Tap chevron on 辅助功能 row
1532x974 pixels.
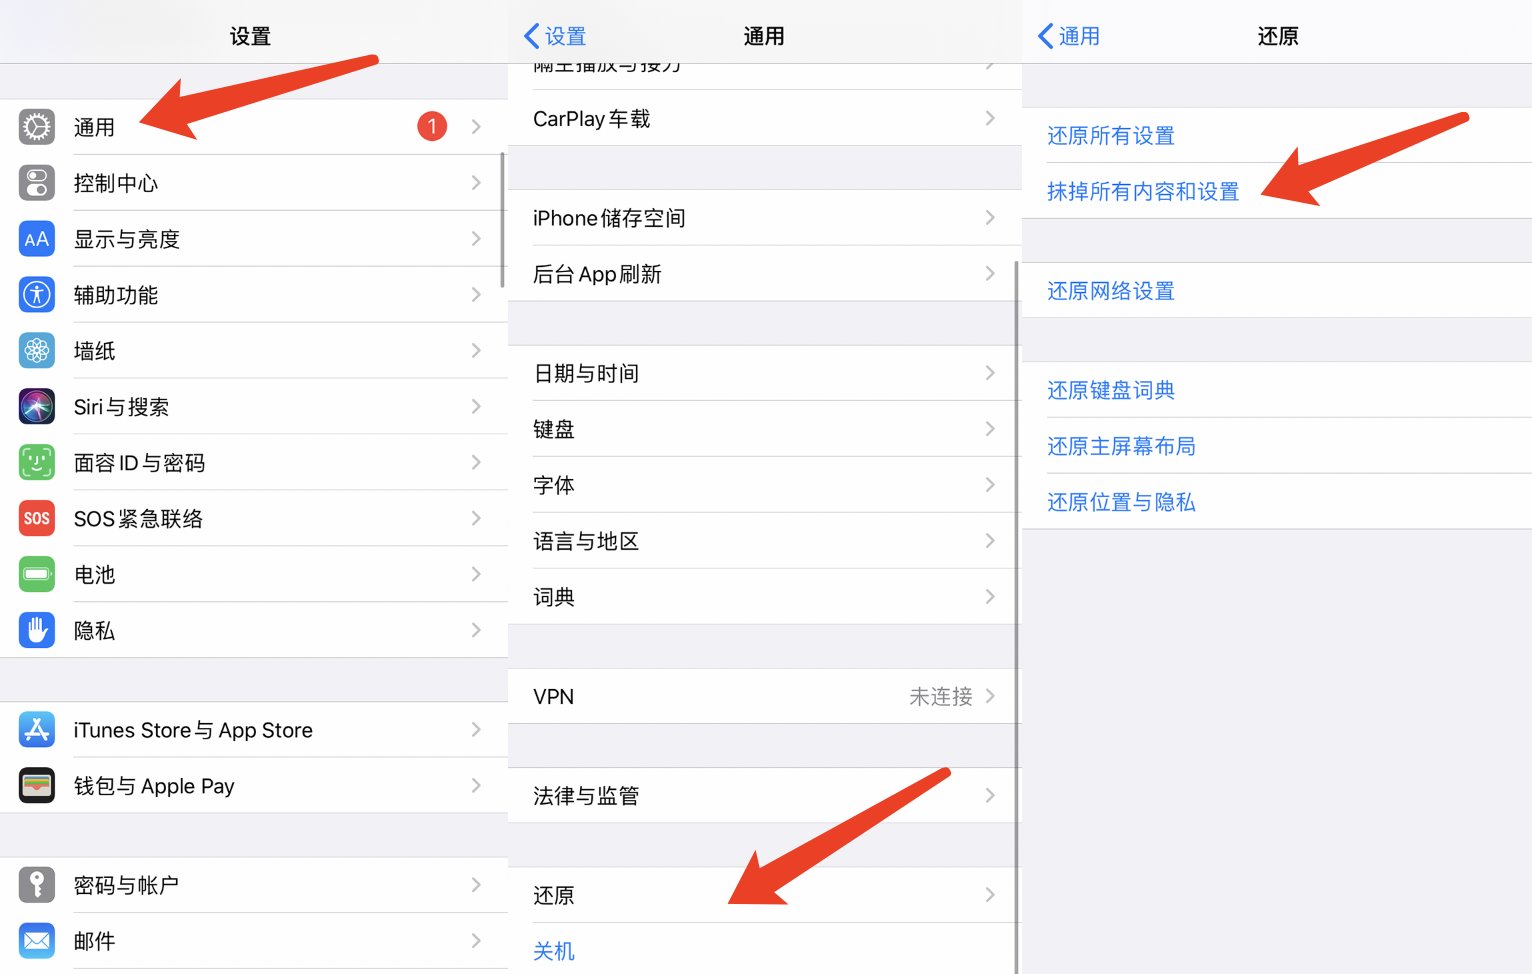click(476, 295)
